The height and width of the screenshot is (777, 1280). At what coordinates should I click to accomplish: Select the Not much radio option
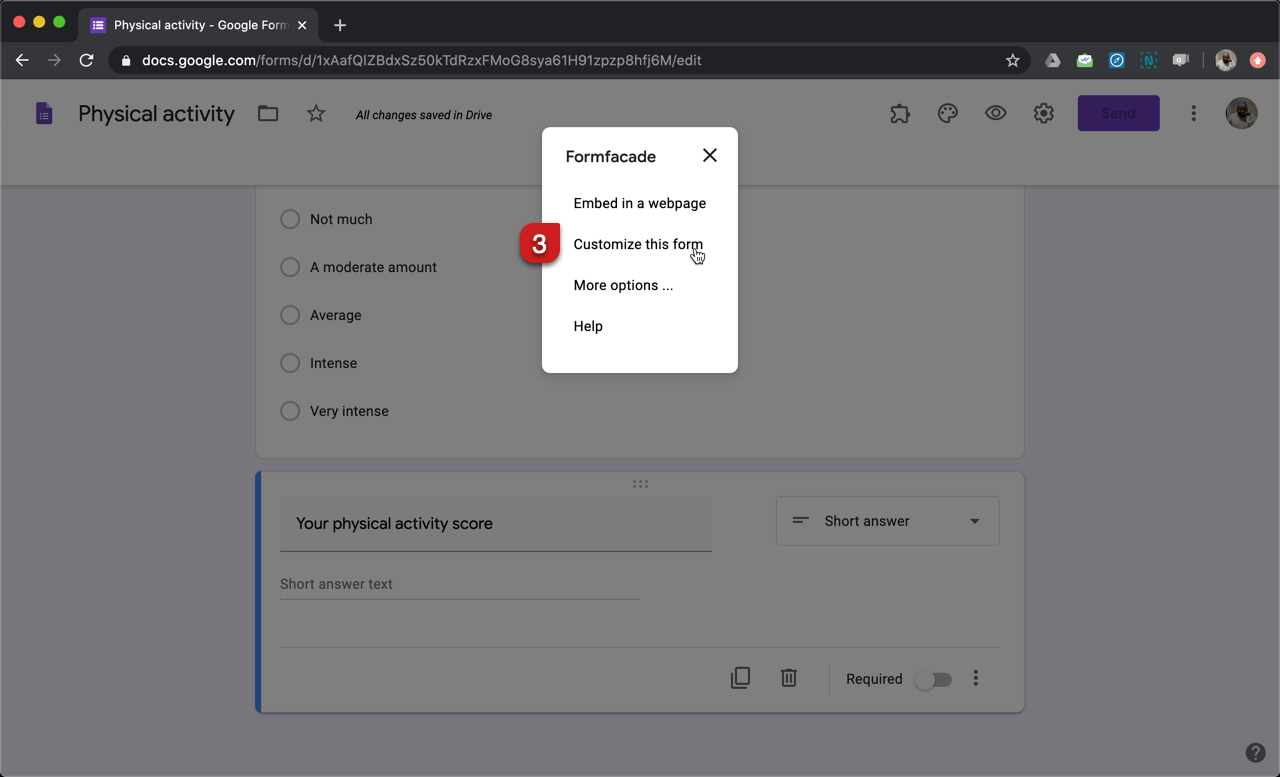[x=290, y=219]
